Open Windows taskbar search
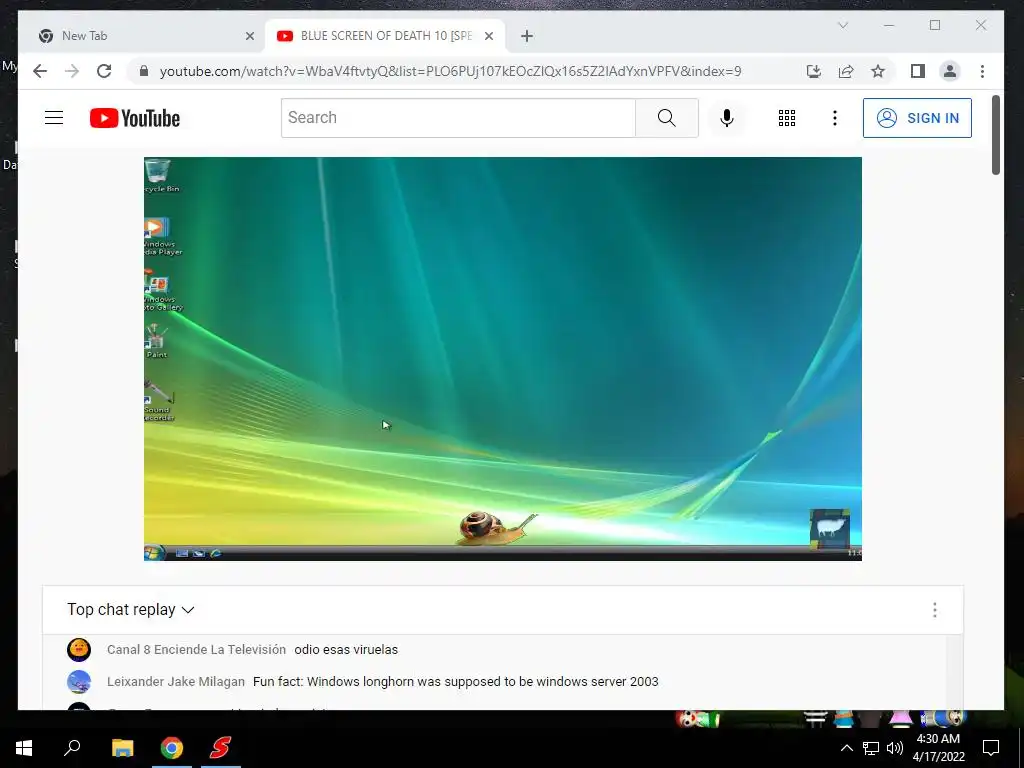The width and height of the screenshot is (1024, 768). click(72, 748)
